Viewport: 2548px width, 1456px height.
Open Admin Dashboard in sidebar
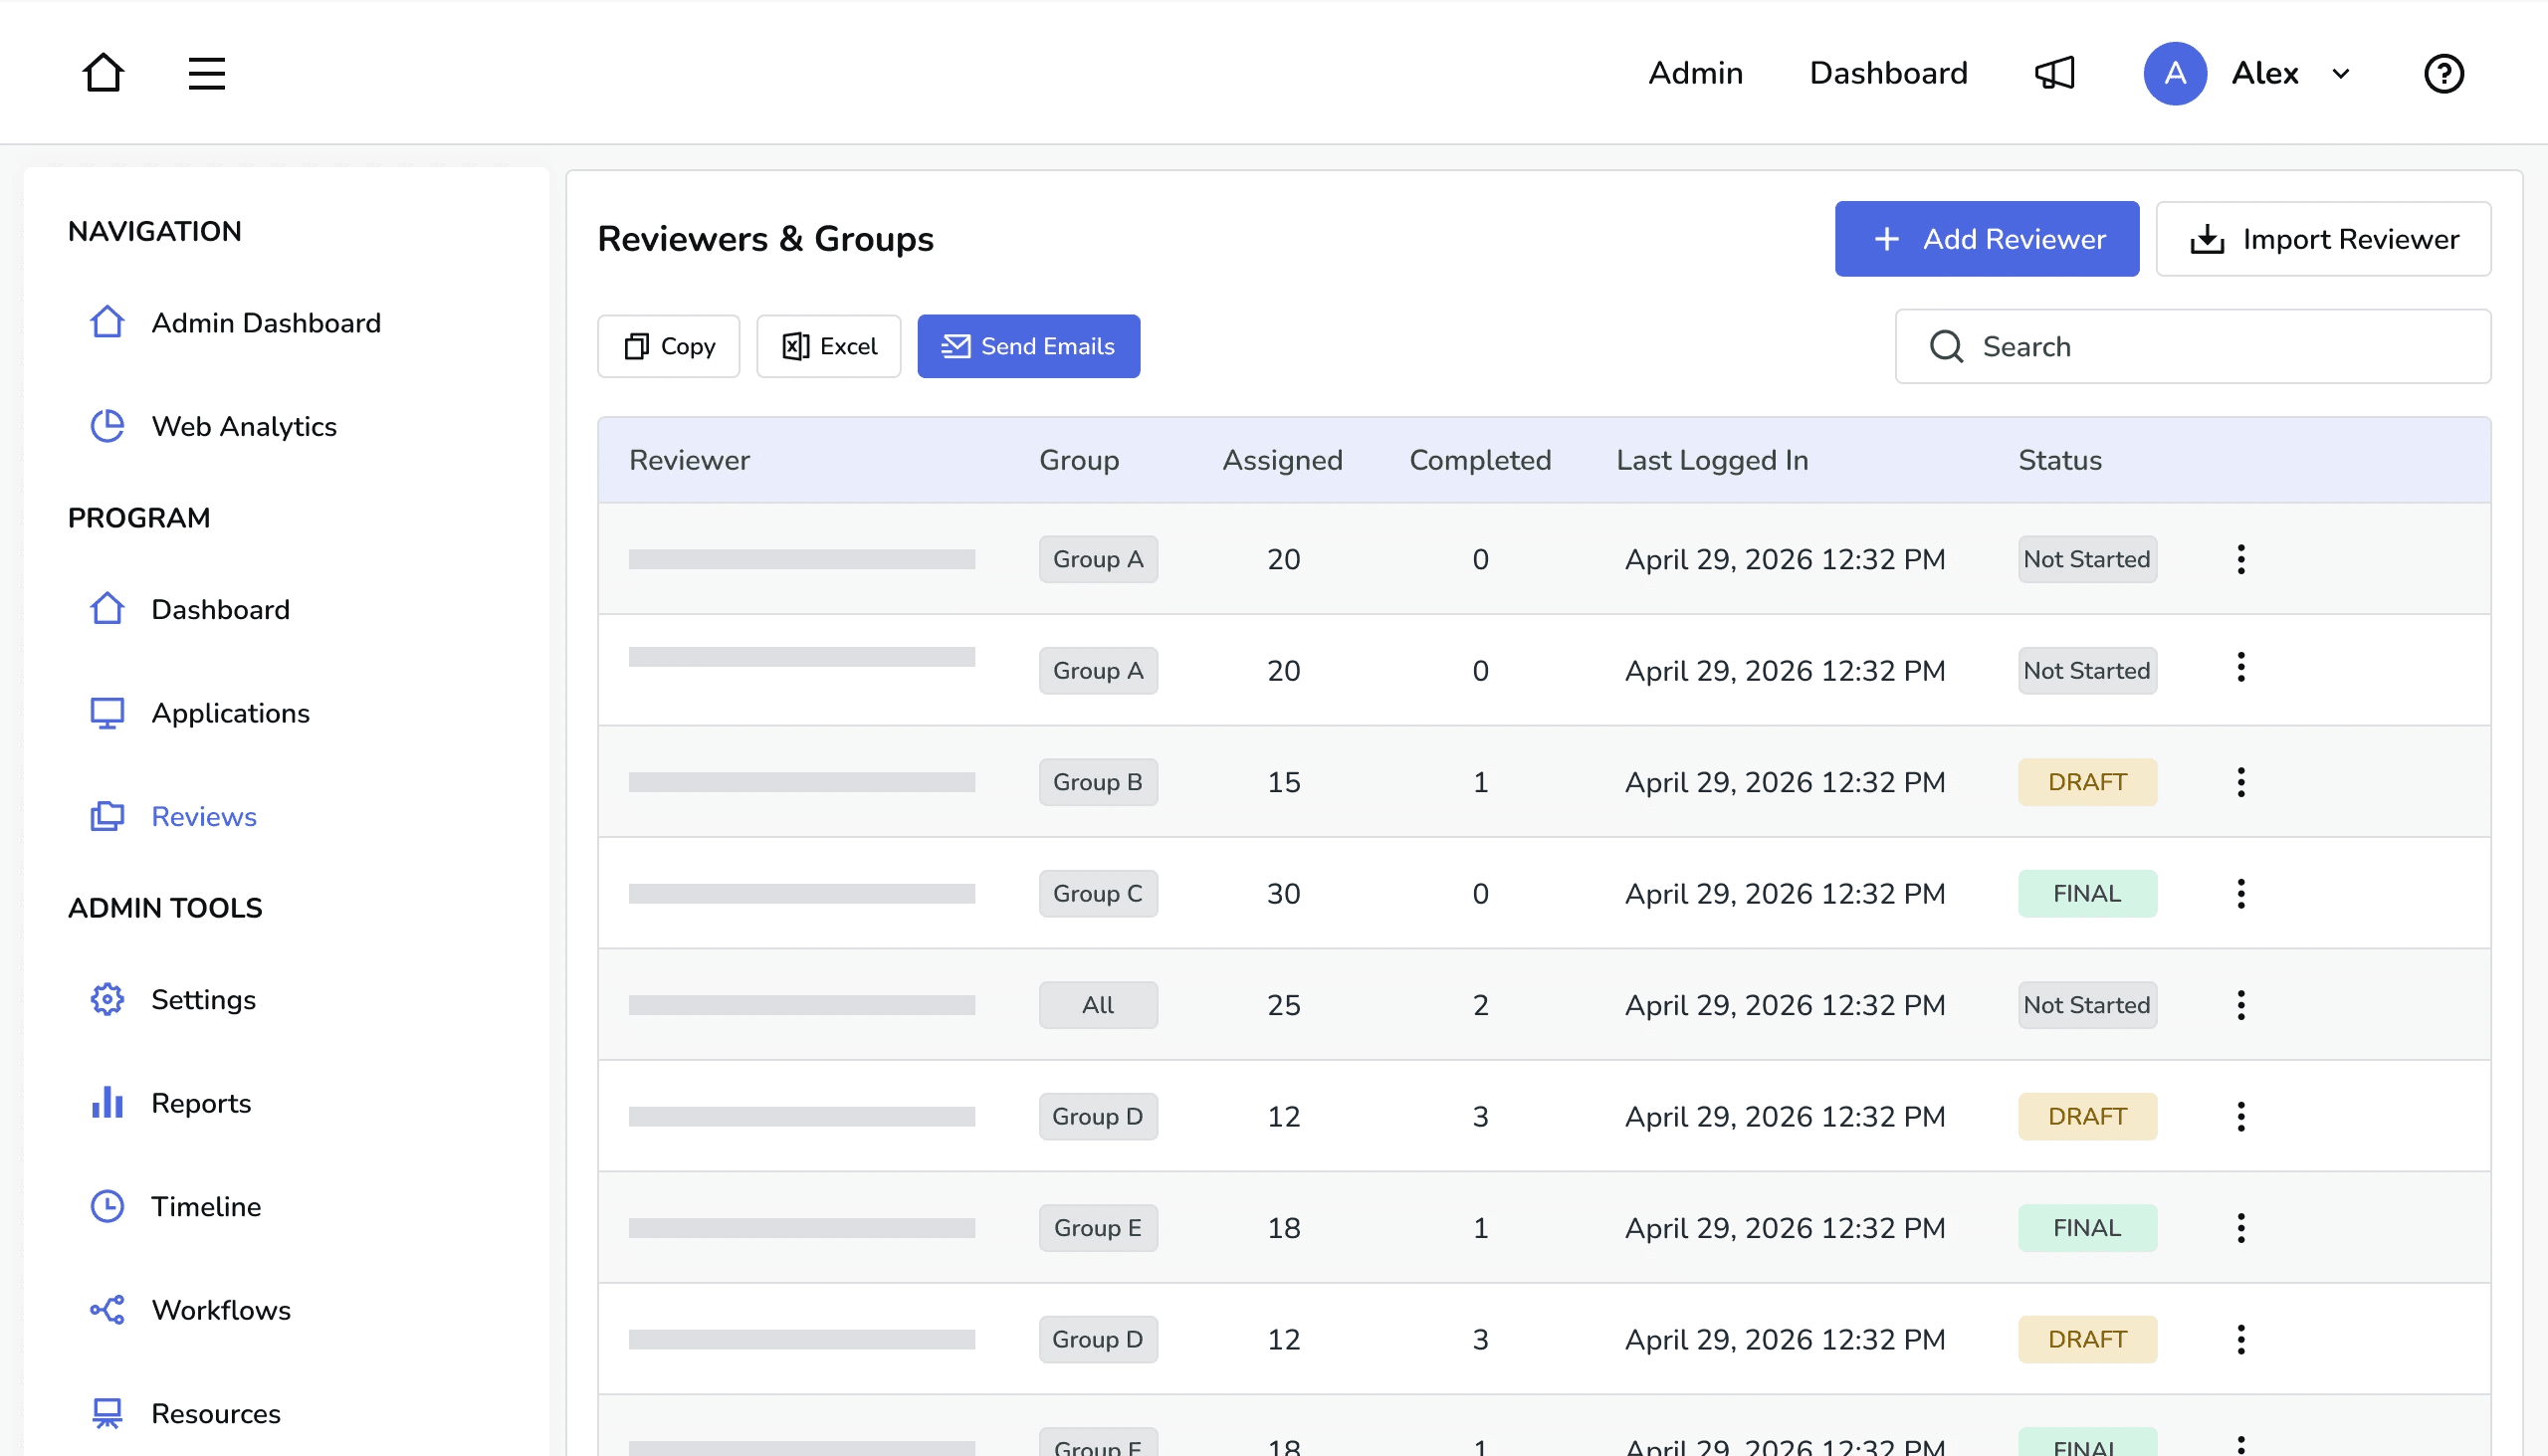pyautogui.click(x=266, y=323)
